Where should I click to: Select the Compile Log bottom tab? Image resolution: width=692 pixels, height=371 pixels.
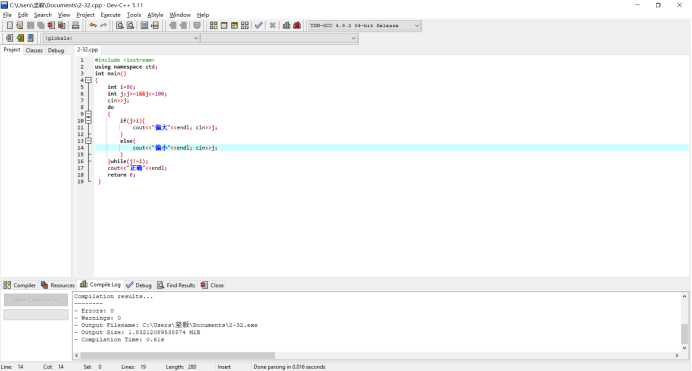(100, 285)
